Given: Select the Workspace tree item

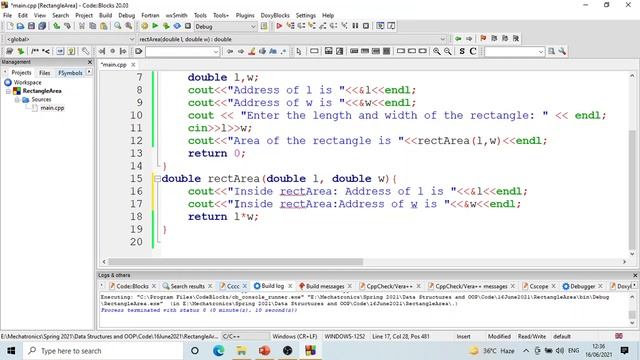Looking at the screenshot, I should click(x=27, y=82).
